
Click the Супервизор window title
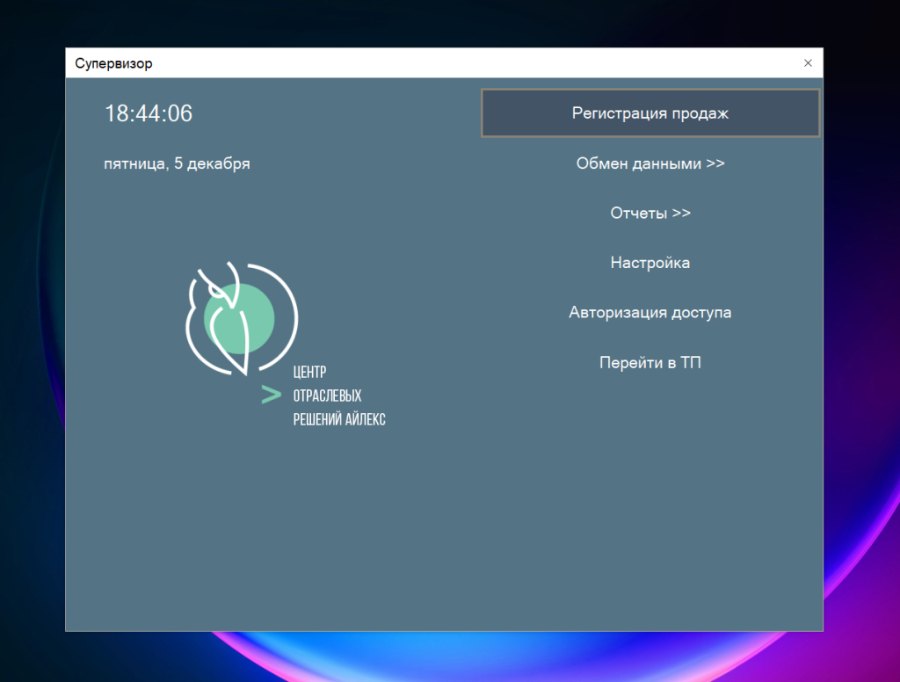coord(114,63)
